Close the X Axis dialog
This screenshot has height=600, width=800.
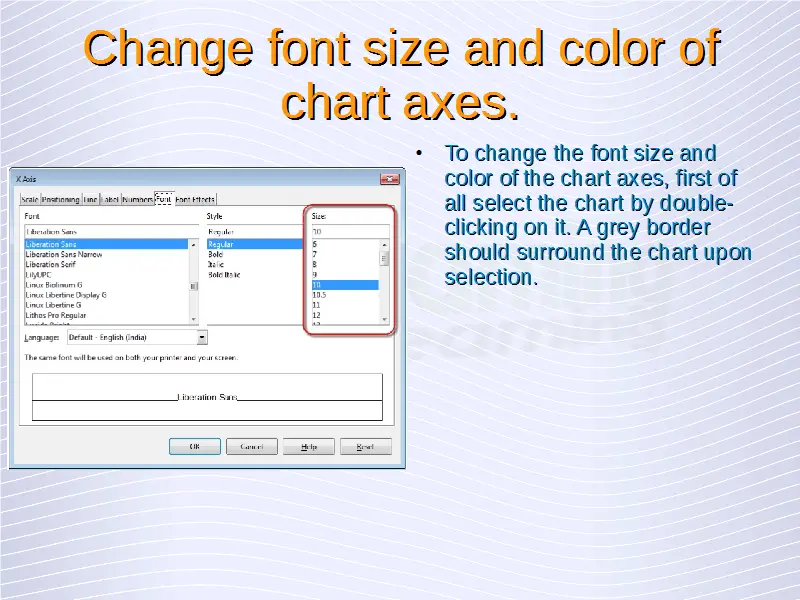tap(387, 180)
